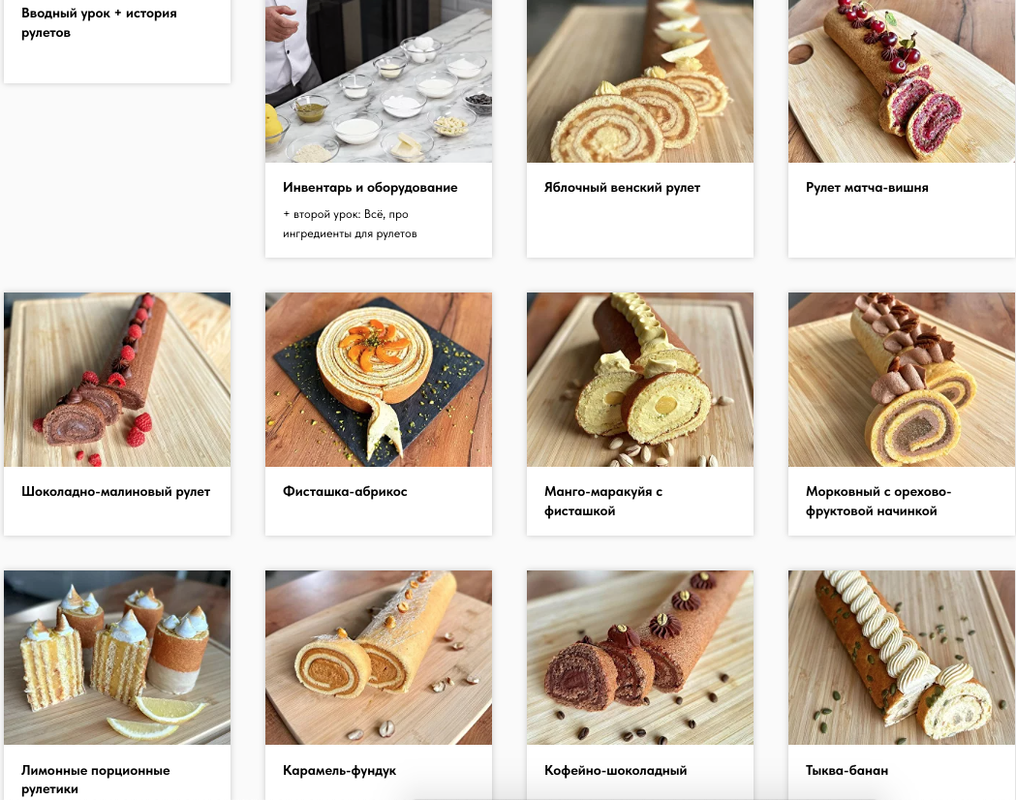Image resolution: width=1016 pixels, height=800 pixels.
Task: Open the Морковный с орехово-фруктовой начинкой title
Action: coord(878,501)
